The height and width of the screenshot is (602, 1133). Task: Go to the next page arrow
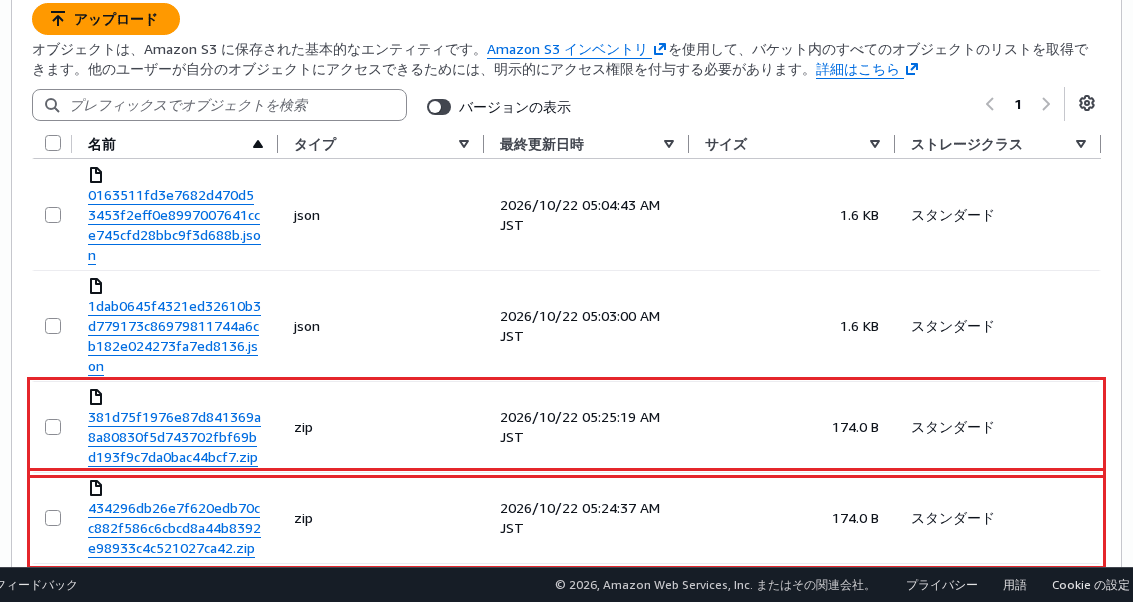[x=1046, y=104]
